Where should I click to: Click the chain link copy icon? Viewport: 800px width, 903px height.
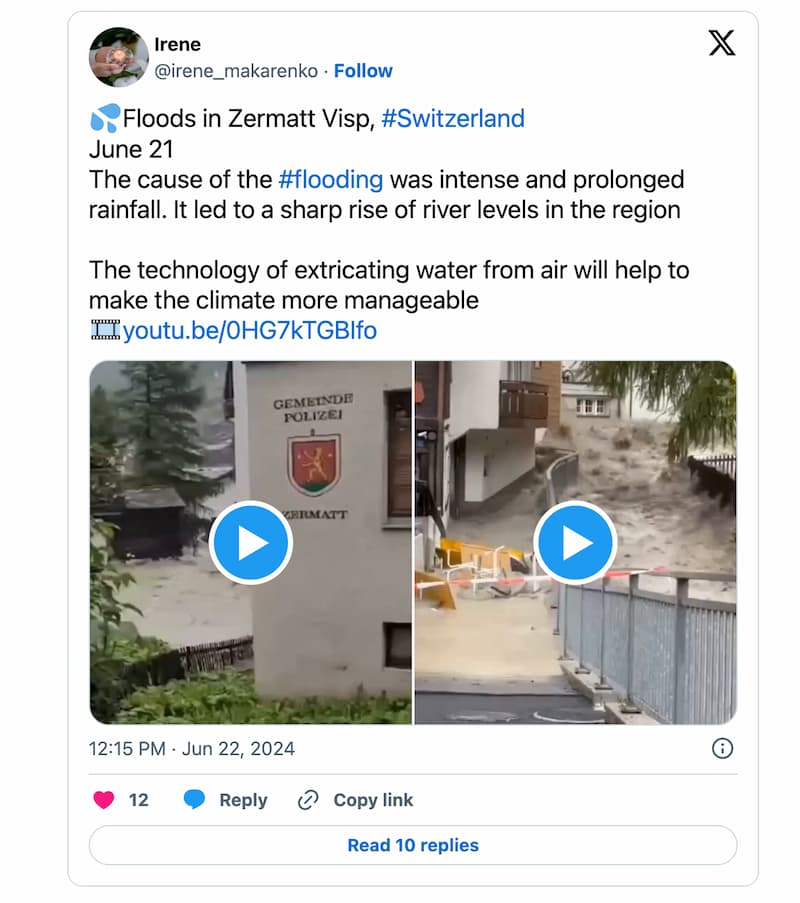click(x=308, y=800)
